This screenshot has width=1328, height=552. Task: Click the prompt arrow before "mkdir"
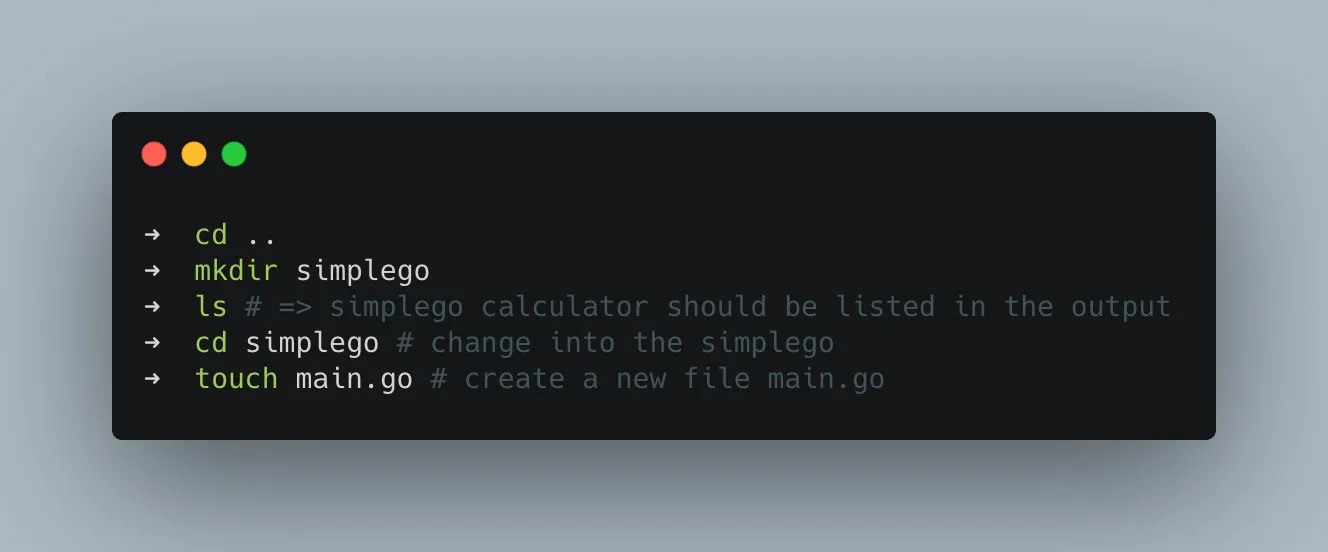(x=152, y=271)
